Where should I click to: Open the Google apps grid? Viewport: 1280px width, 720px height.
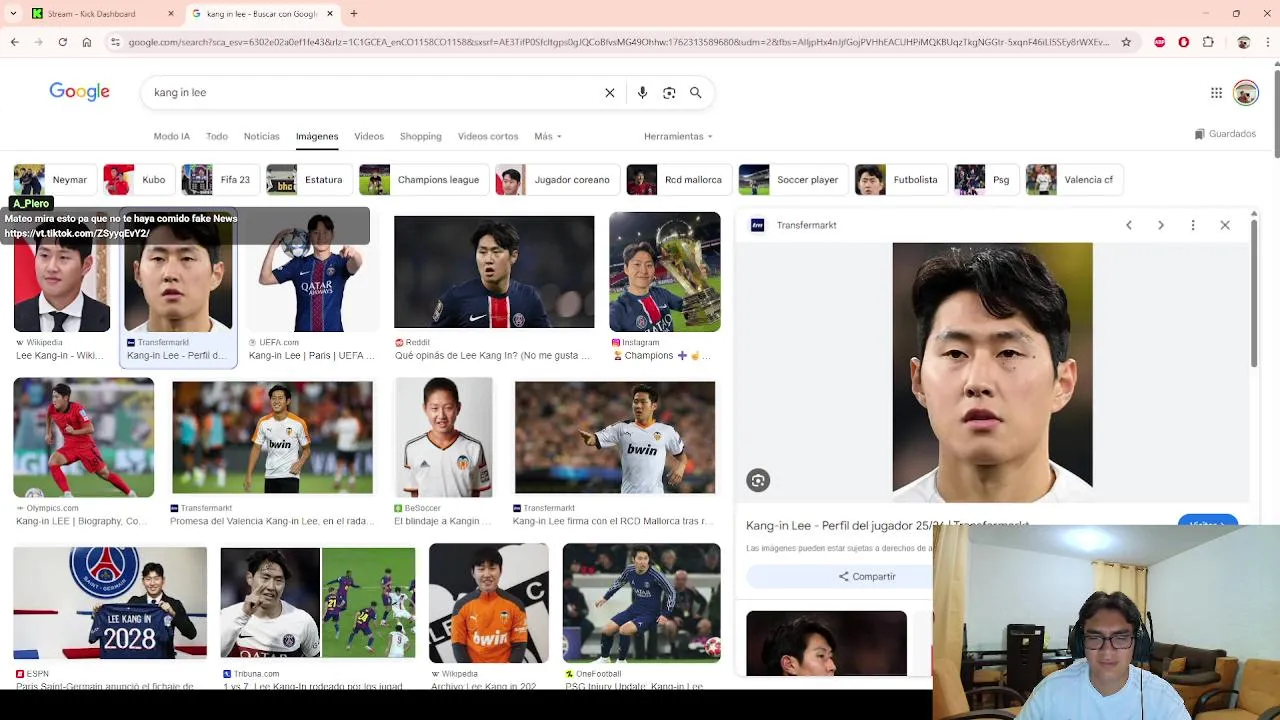point(1216,93)
